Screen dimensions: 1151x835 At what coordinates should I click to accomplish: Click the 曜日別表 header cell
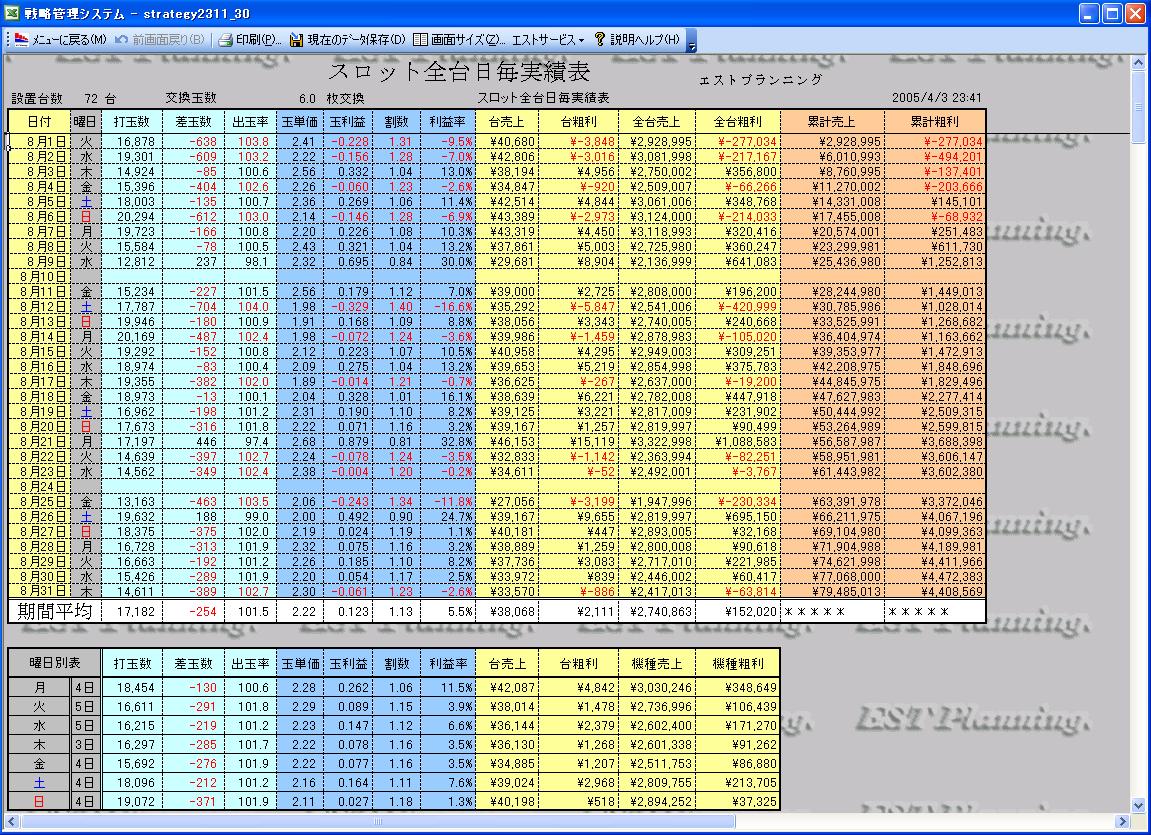[55, 663]
